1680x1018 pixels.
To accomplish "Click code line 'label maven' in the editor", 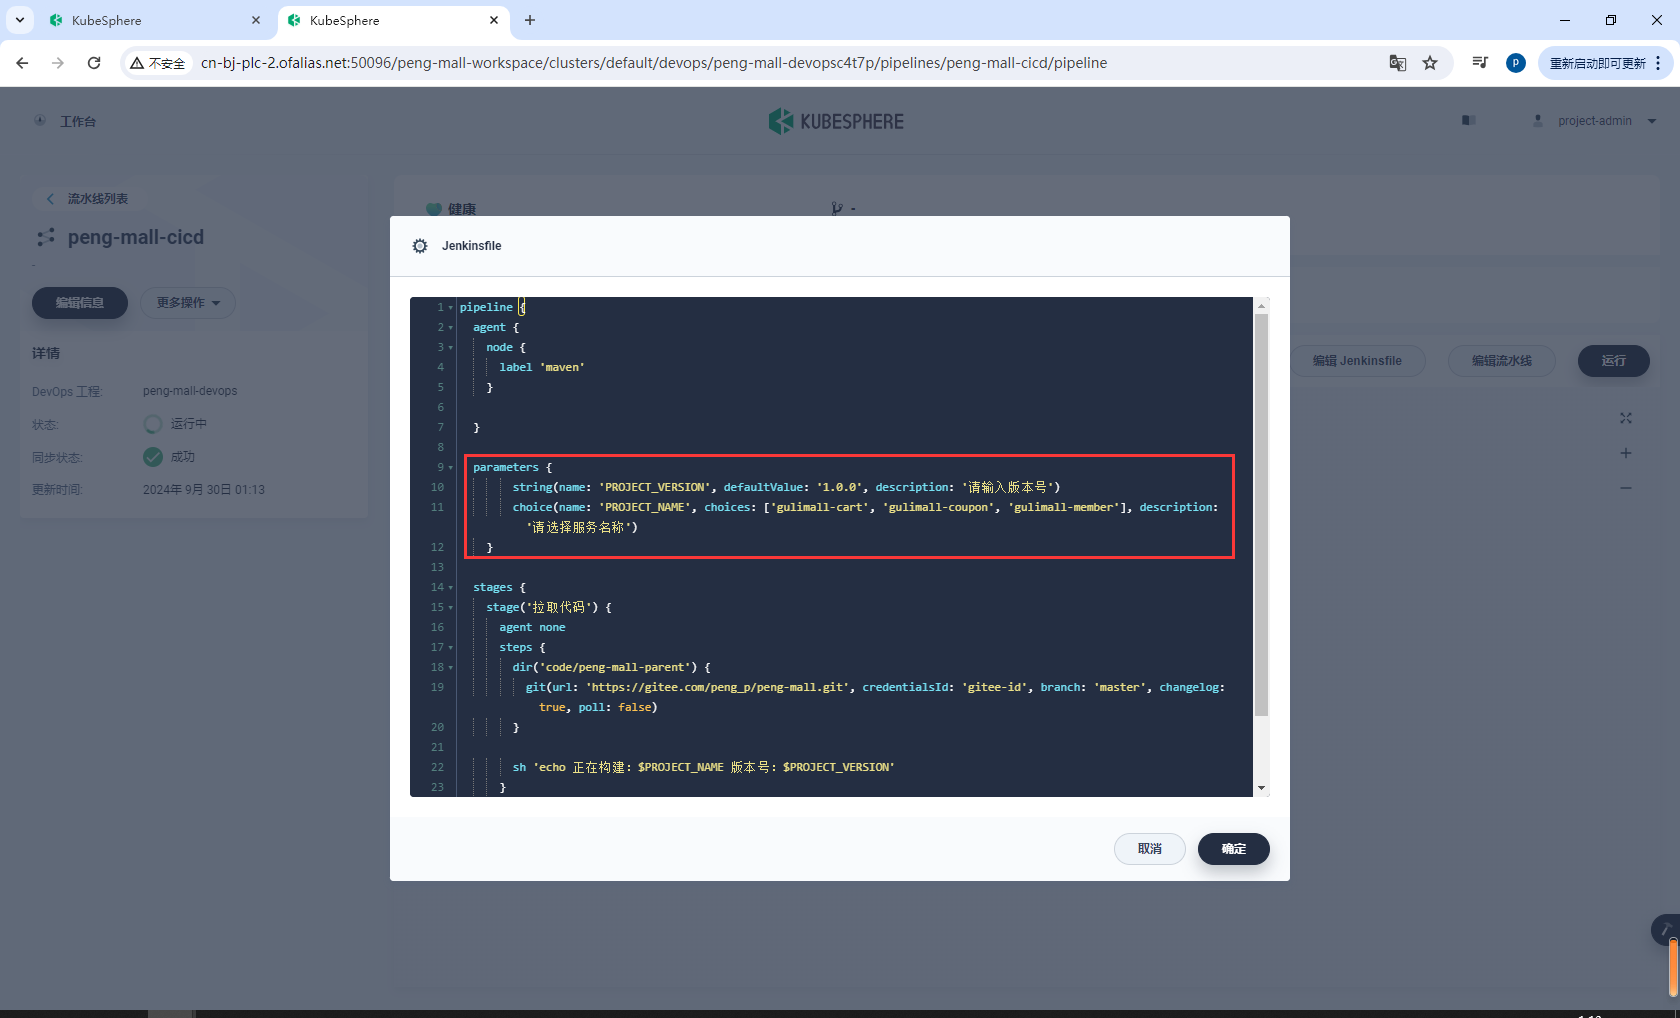I will point(542,368).
